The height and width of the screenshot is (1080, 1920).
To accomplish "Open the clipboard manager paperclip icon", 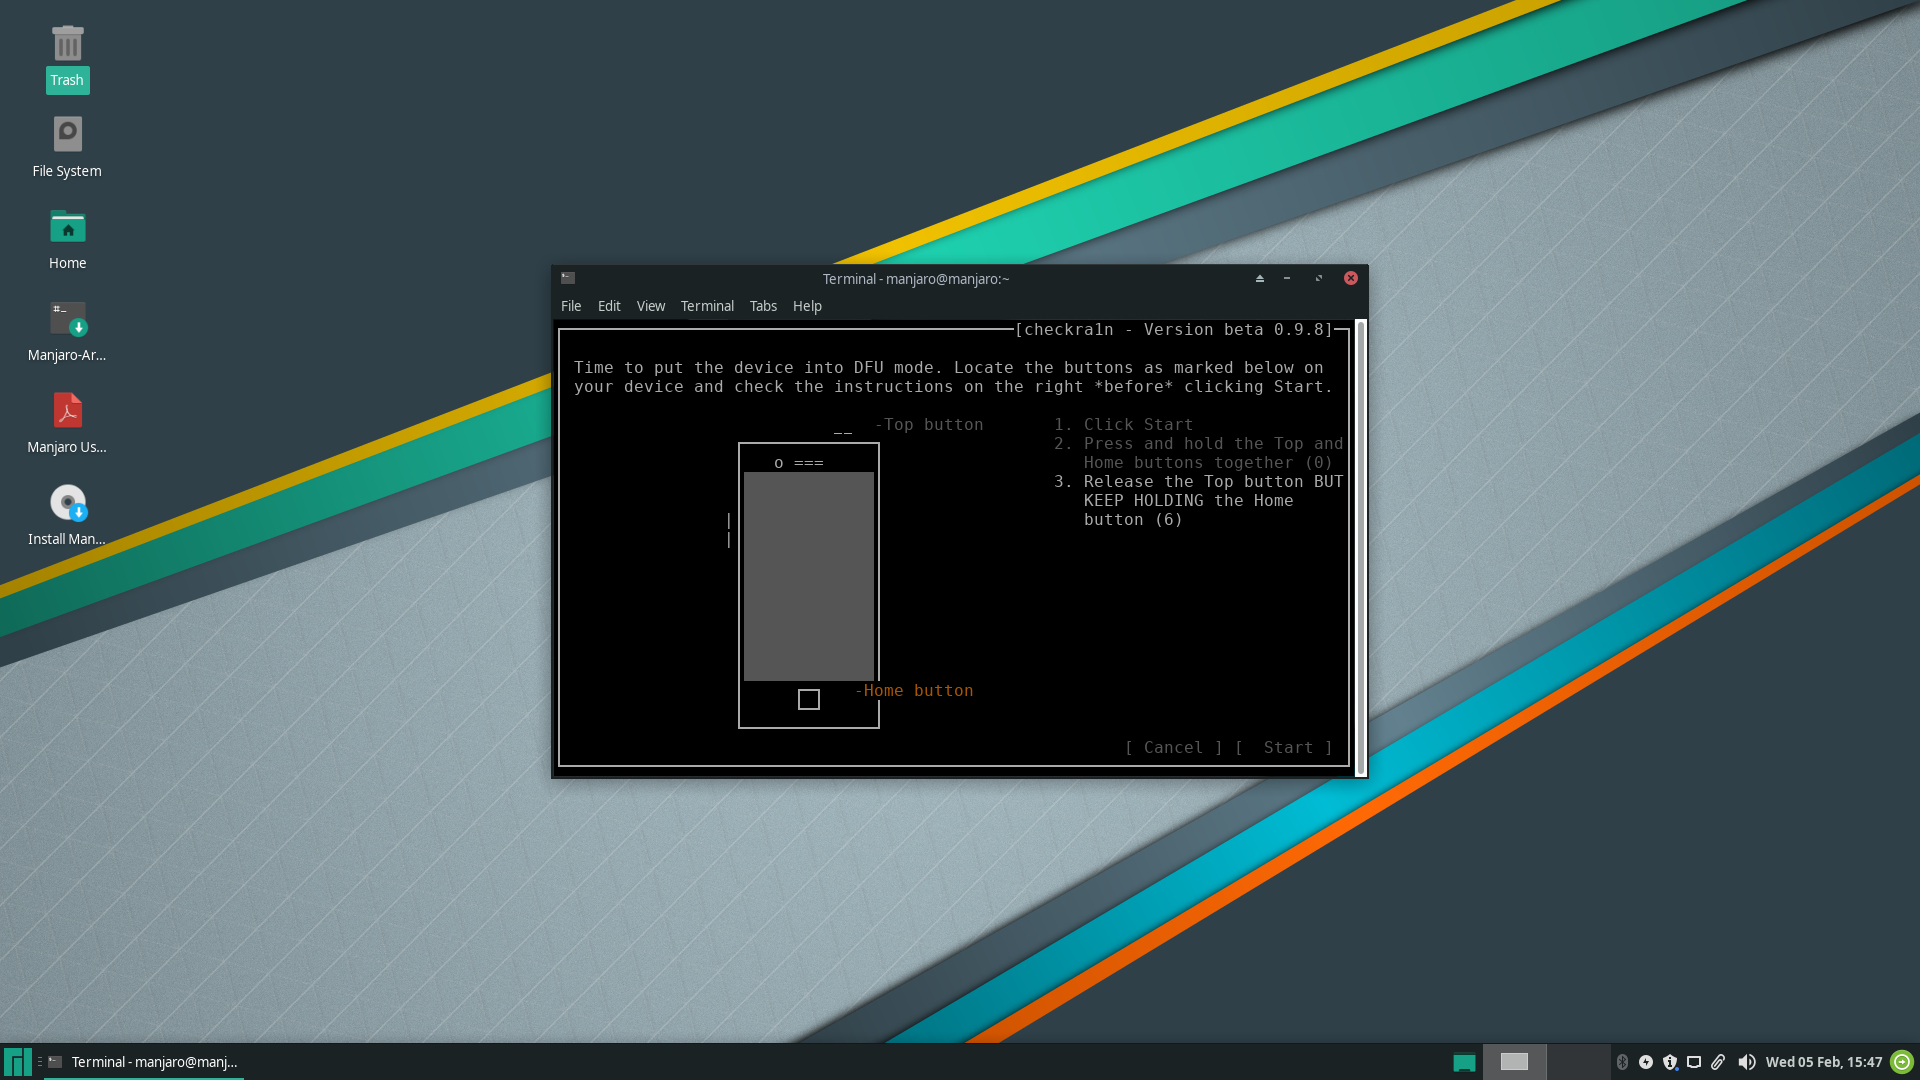I will (x=1718, y=1062).
